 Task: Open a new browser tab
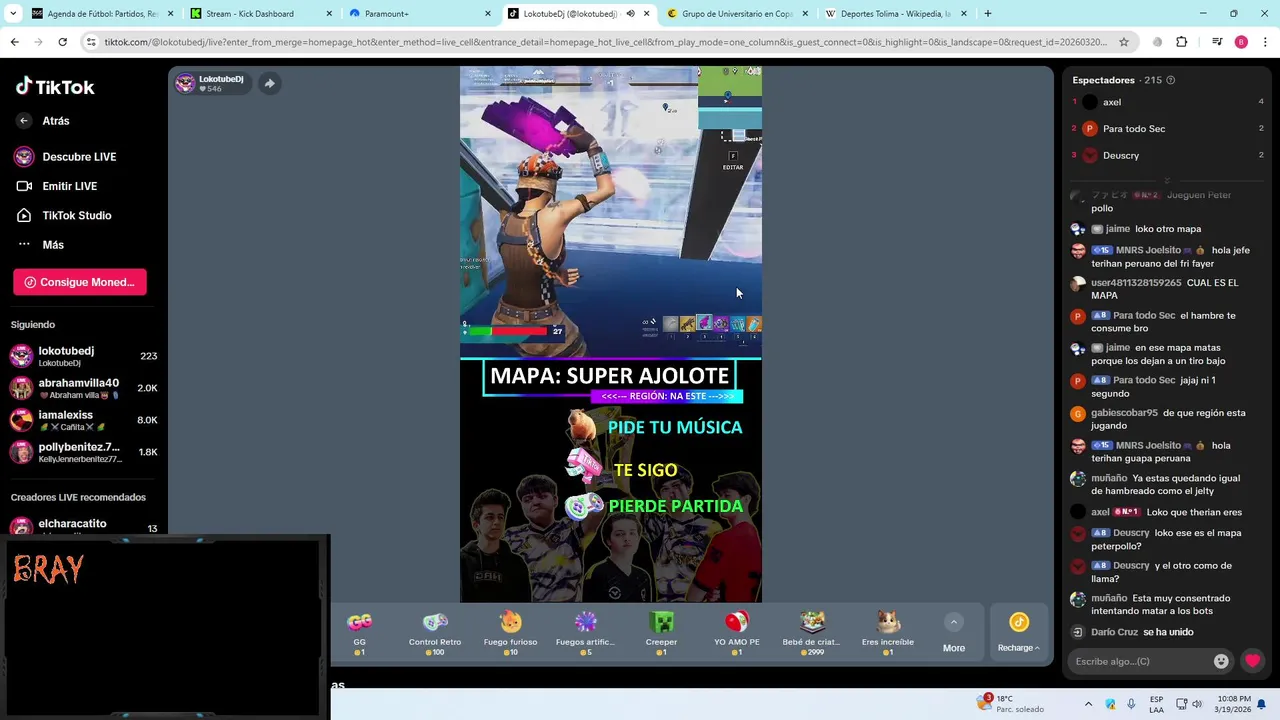[988, 14]
